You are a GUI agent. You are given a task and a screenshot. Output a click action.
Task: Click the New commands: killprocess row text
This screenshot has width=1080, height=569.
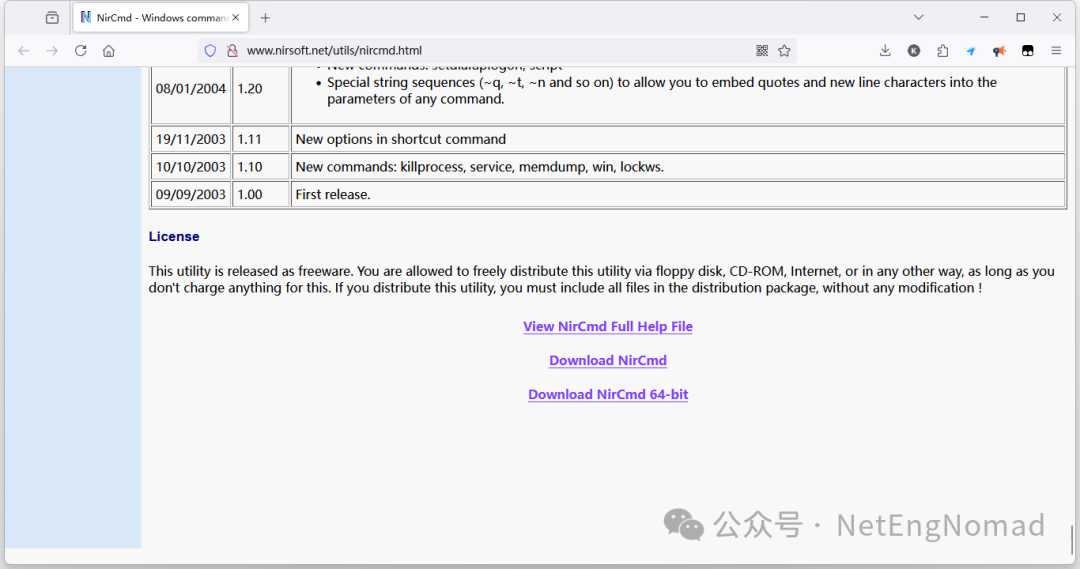(x=480, y=167)
